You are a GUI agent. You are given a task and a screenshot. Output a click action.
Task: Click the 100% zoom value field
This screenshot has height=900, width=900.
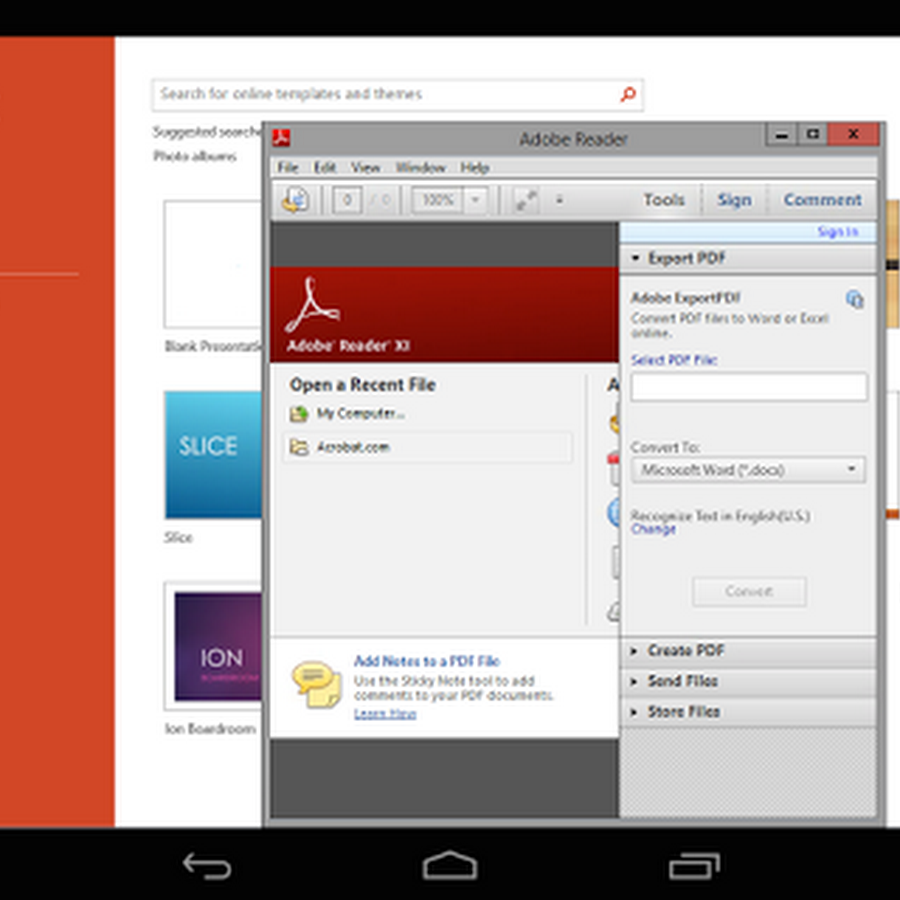[x=437, y=200]
